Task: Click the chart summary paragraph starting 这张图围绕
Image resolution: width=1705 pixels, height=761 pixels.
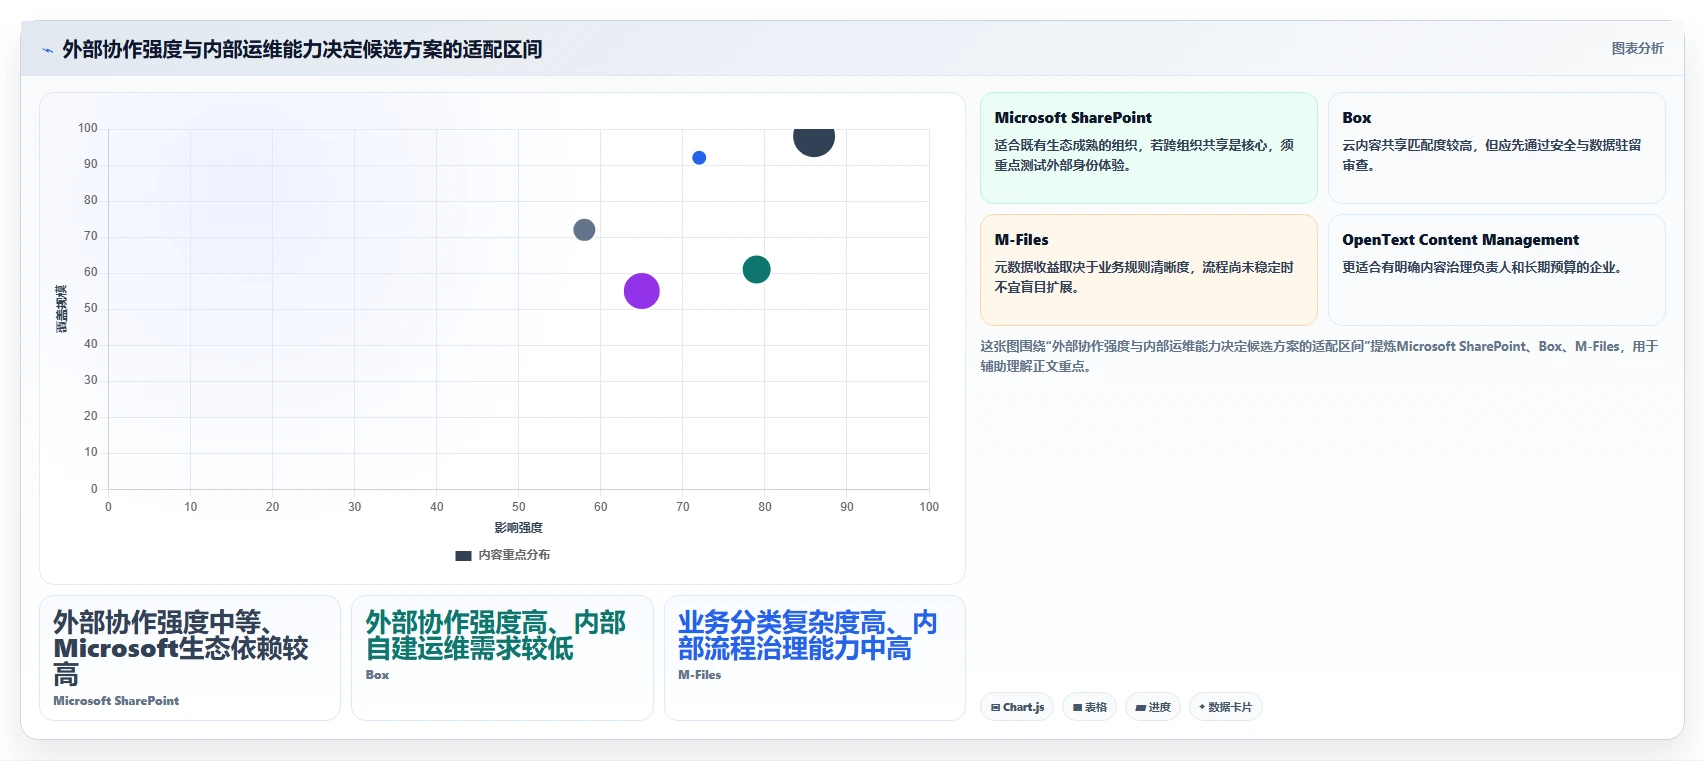Action: pos(1319,356)
